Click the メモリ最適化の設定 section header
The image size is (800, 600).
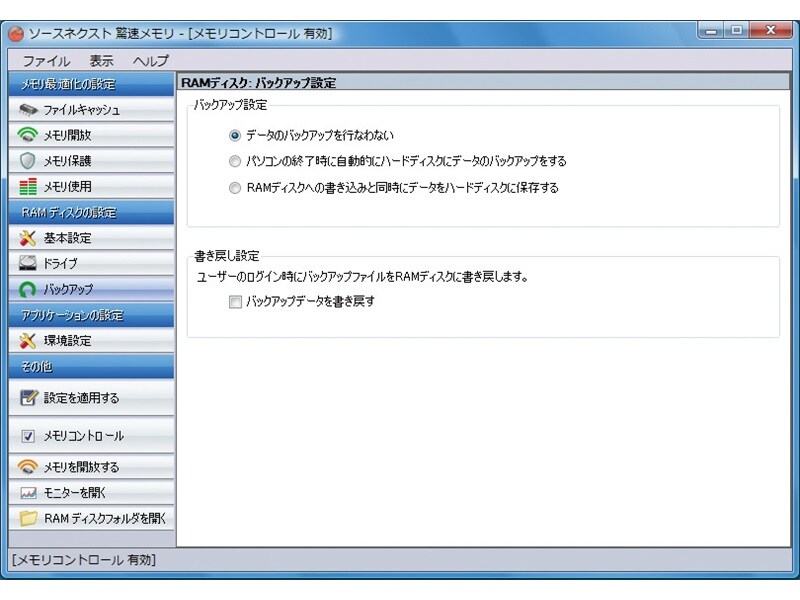point(91,84)
